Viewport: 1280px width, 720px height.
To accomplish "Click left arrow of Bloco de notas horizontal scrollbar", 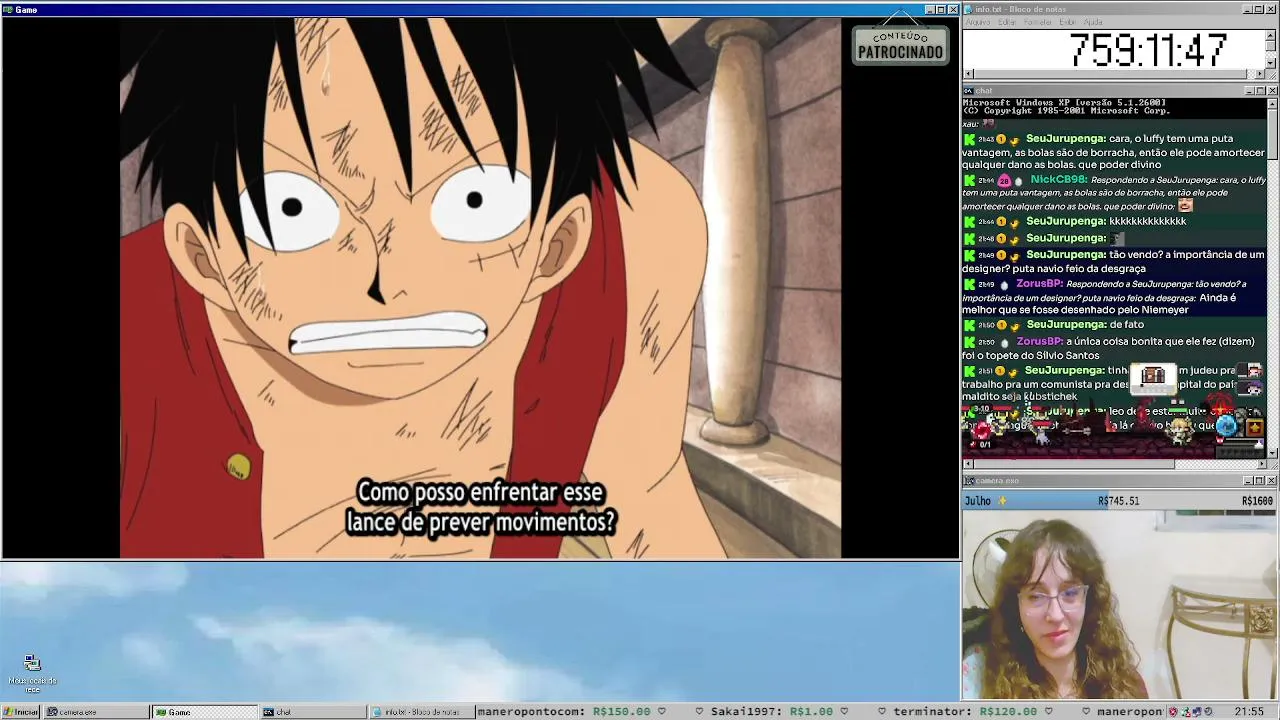I will click(x=968, y=74).
